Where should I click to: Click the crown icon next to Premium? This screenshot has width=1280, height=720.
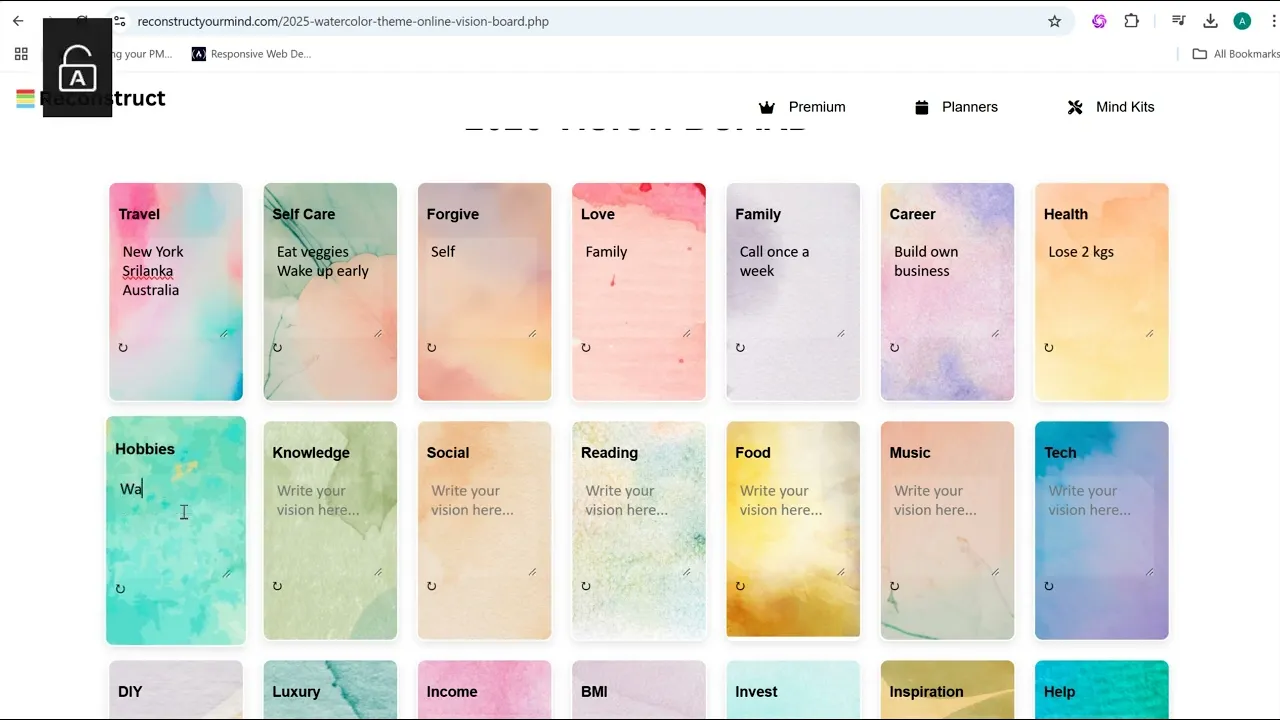pyautogui.click(x=767, y=107)
